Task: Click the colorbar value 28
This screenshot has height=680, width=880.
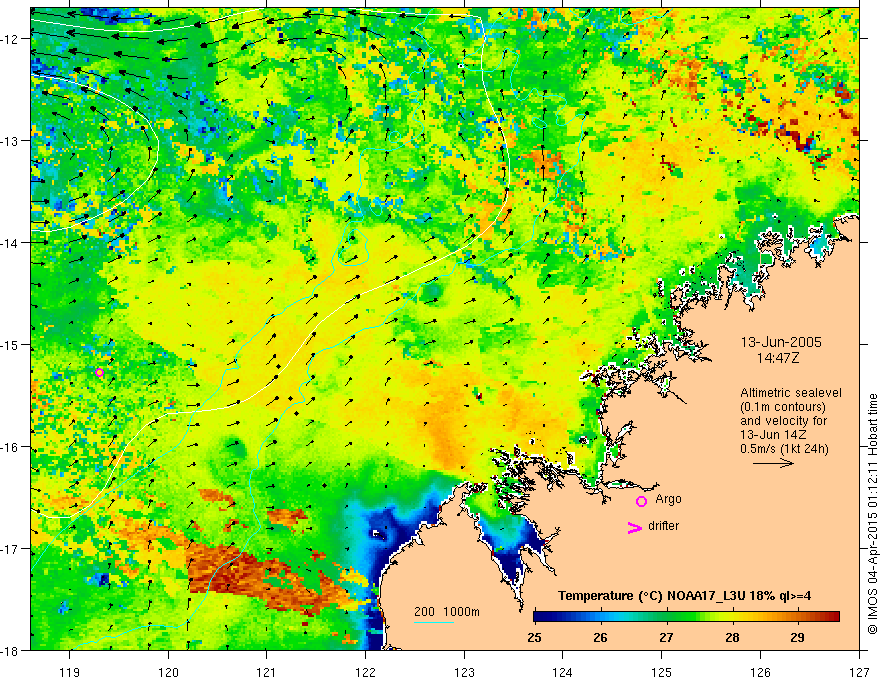Action: click(732, 637)
